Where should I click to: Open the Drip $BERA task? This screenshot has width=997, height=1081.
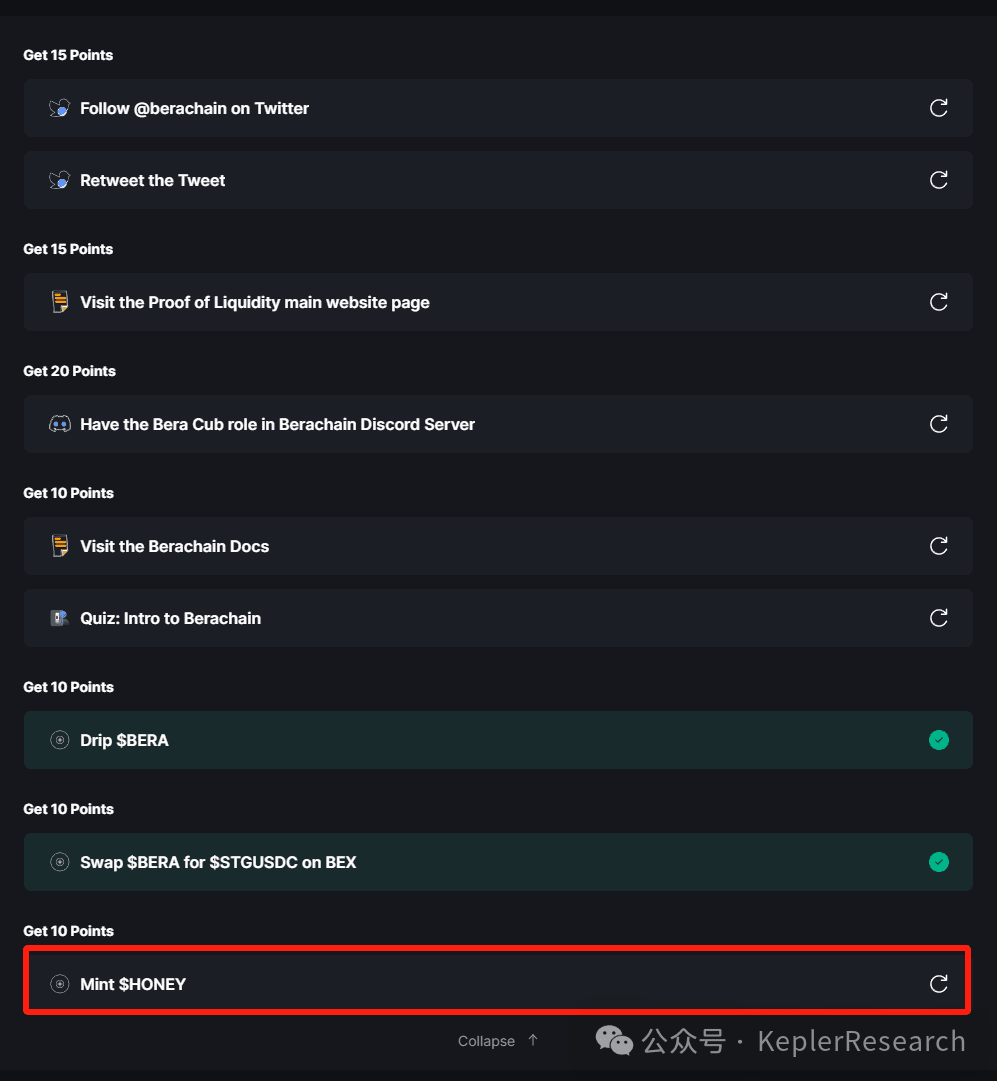click(124, 740)
